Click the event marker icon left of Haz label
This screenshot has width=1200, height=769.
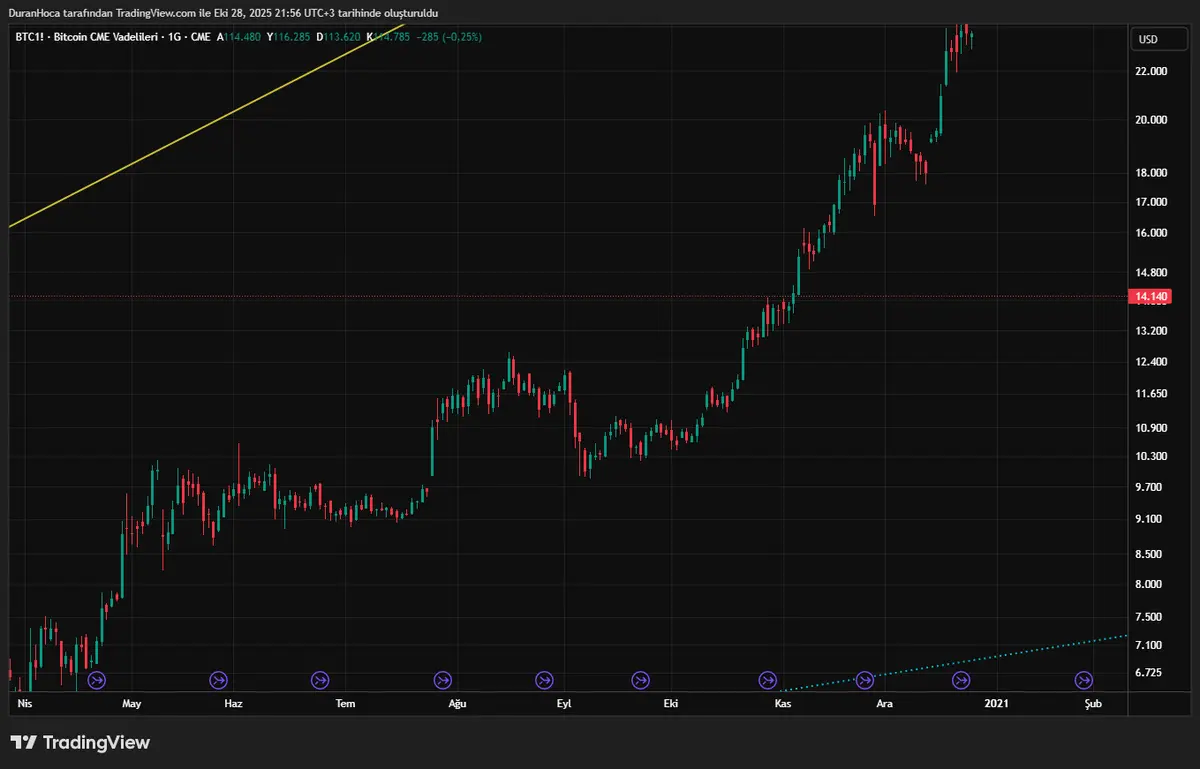click(218, 680)
